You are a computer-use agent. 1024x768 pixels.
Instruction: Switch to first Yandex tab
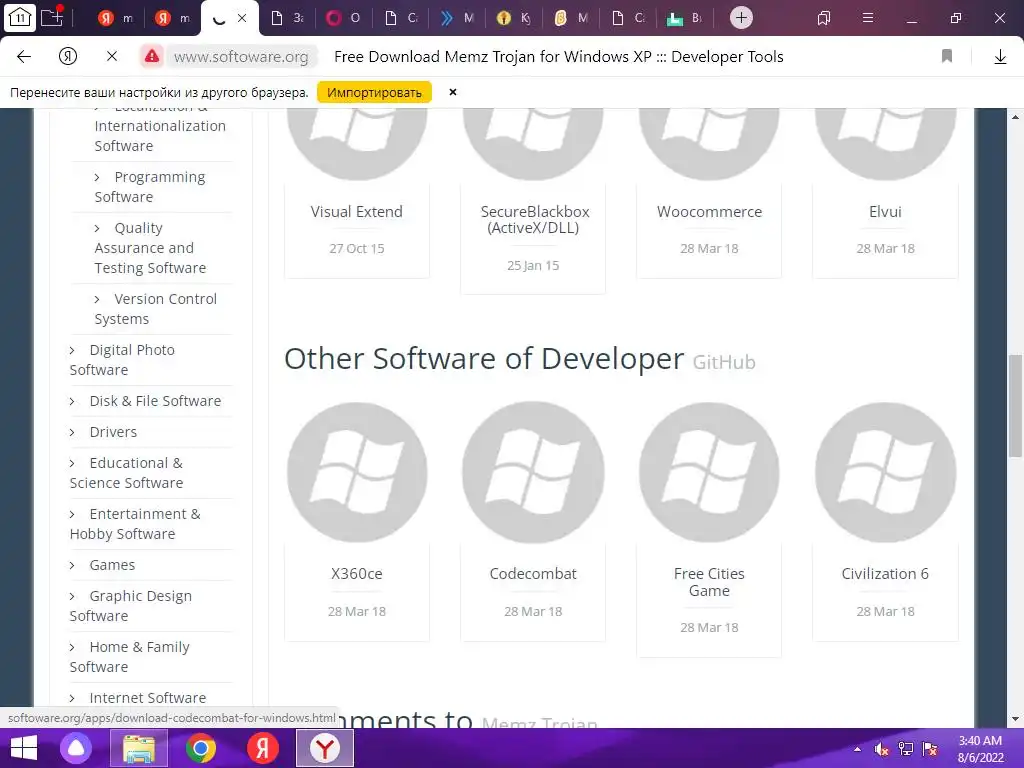click(115, 18)
